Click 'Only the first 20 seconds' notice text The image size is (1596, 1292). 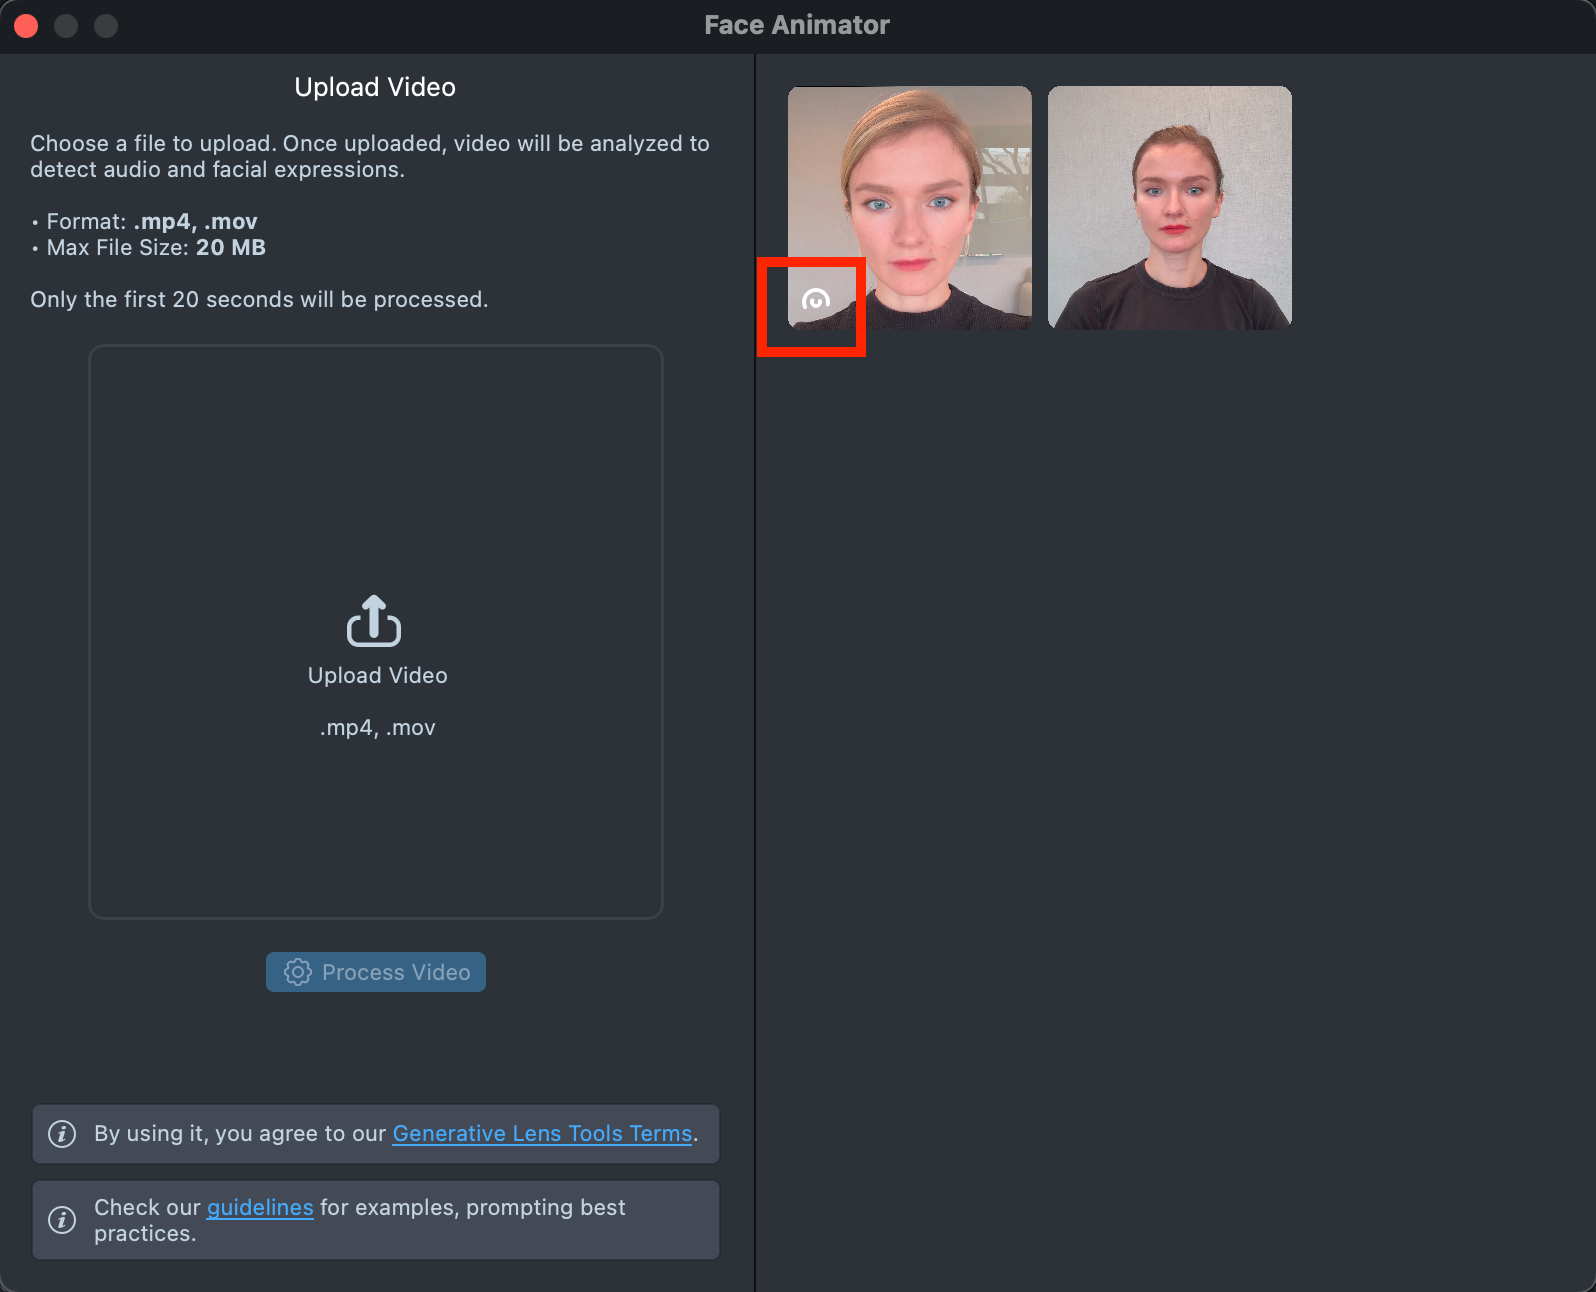click(259, 300)
